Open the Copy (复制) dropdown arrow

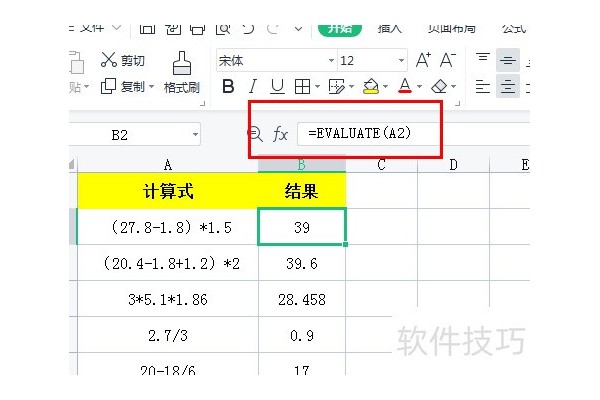click(x=152, y=87)
